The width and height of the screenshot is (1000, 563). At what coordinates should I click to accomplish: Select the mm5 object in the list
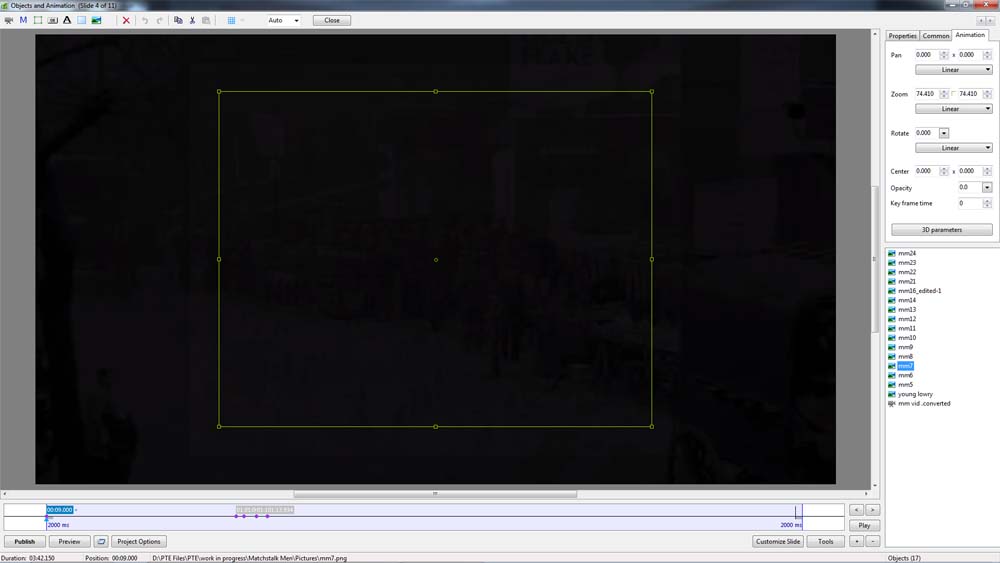click(906, 384)
